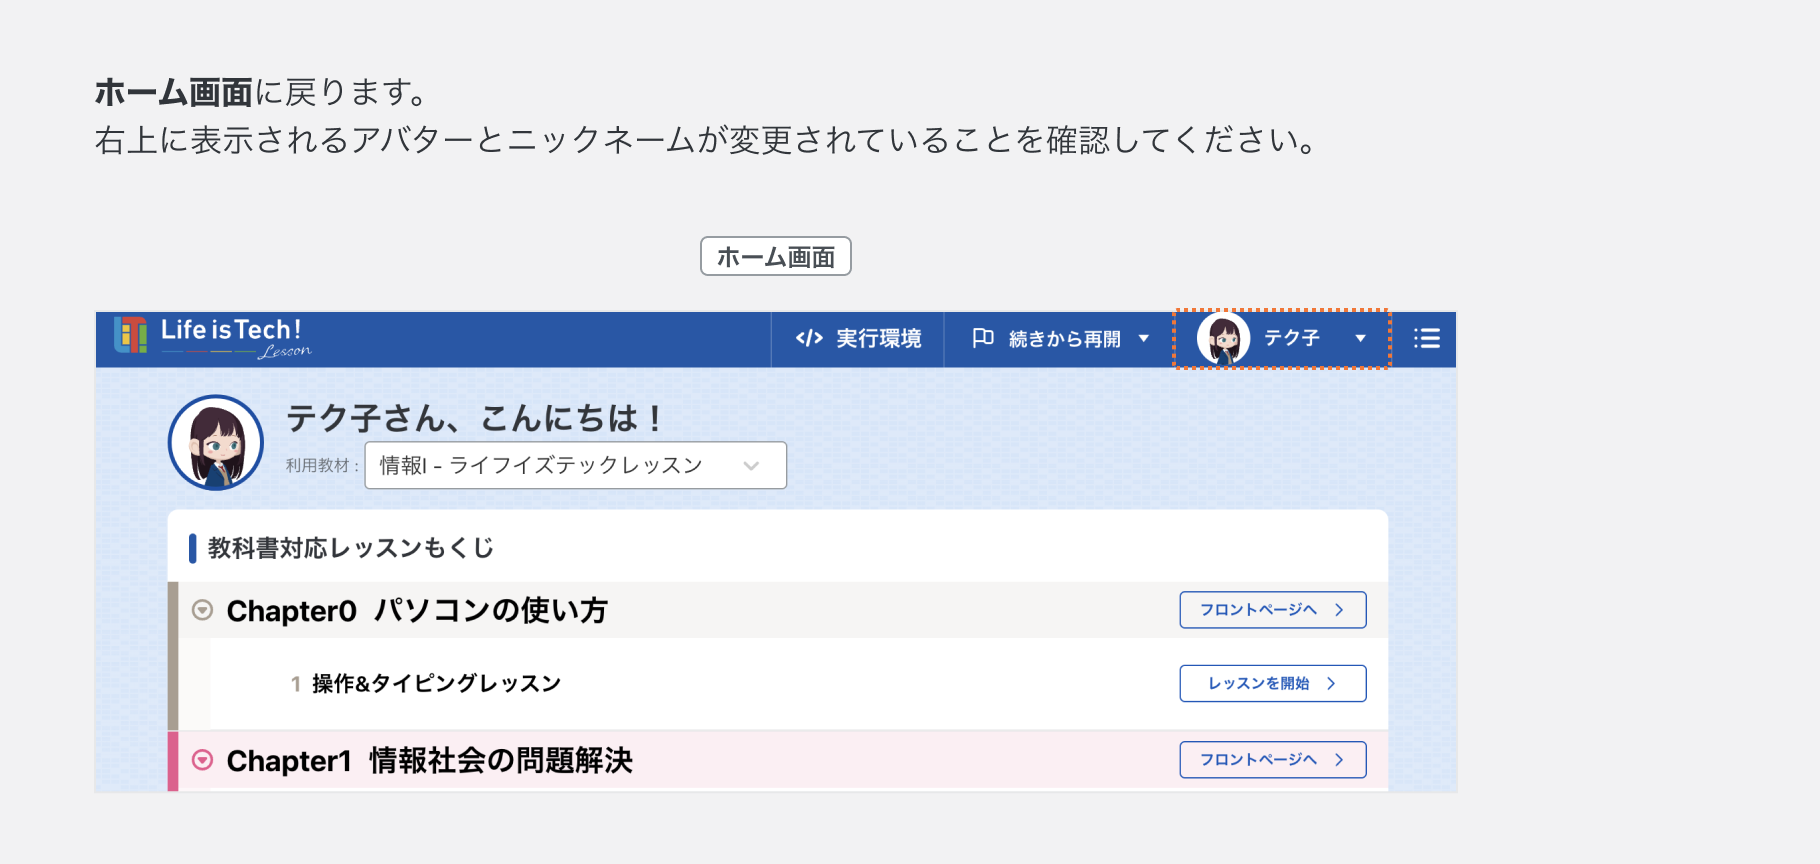The image size is (1820, 864).
Task: Click the Life is Tech! Lesson logo
Action: [213, 338]
